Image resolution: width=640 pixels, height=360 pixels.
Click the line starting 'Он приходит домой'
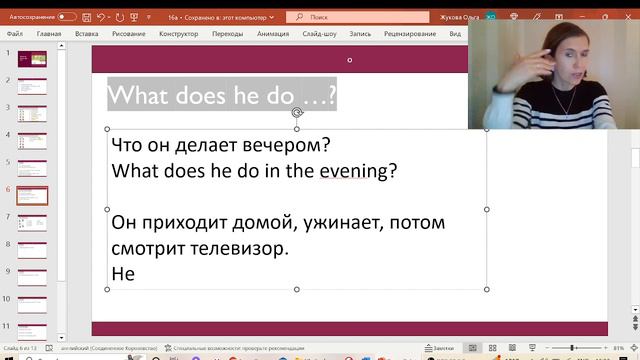point(278,223)
